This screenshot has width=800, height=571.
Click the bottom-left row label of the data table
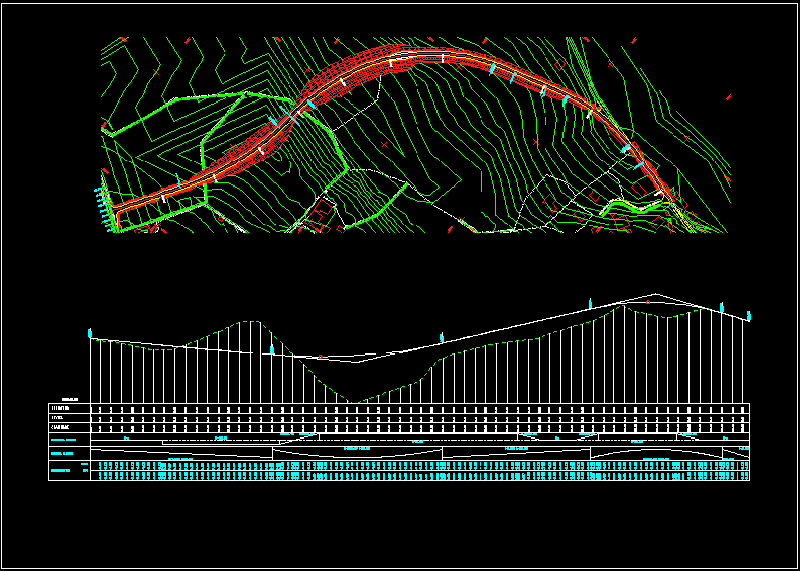pyautogui.click(x=62, y=470)
